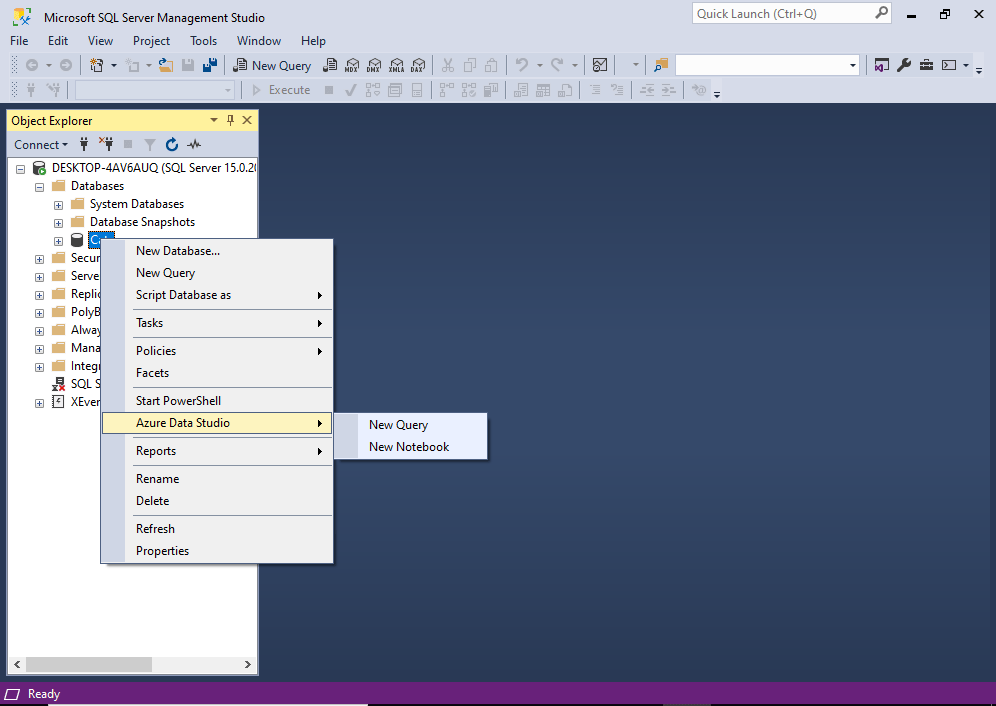Click Disconnect icon in Object Explorer
This screenshot has width=996, height=706.
tap(105, 144)
